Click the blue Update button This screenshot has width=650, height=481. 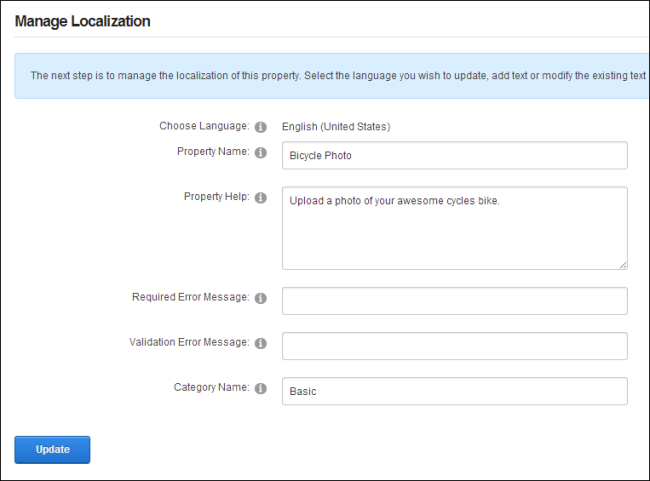(52, 449)
